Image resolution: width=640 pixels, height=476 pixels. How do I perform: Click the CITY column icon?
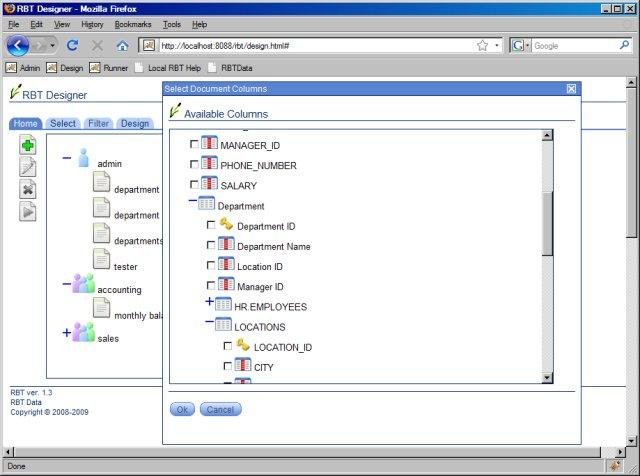coord(243,364)
